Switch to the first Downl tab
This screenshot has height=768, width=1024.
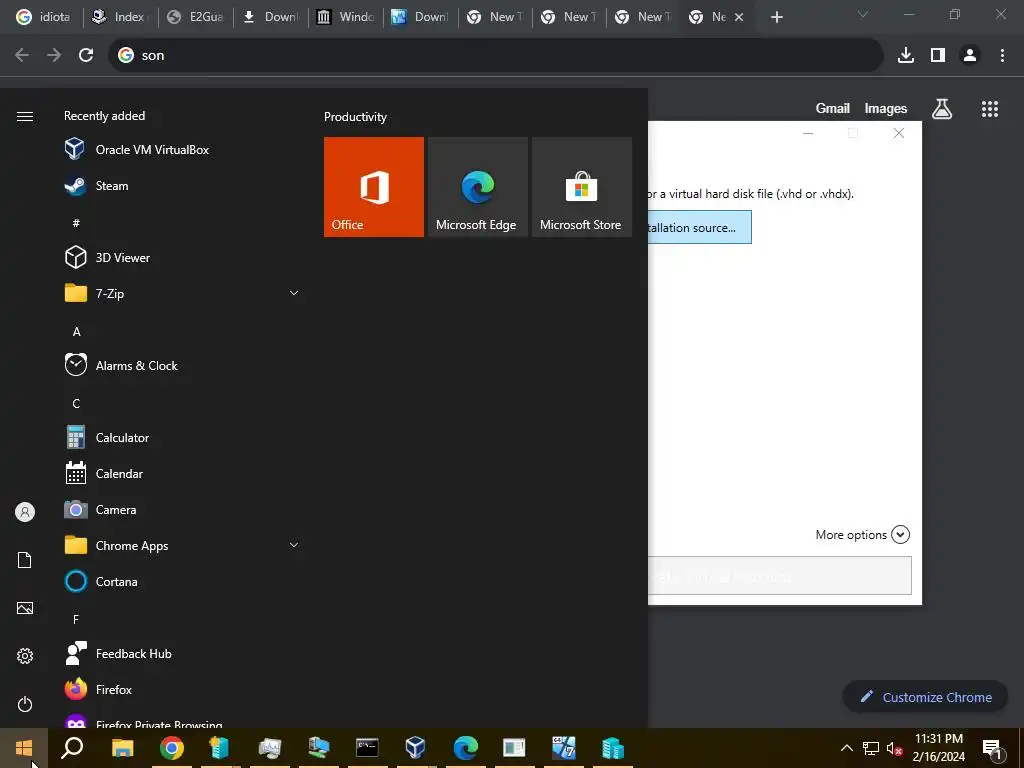271,17
